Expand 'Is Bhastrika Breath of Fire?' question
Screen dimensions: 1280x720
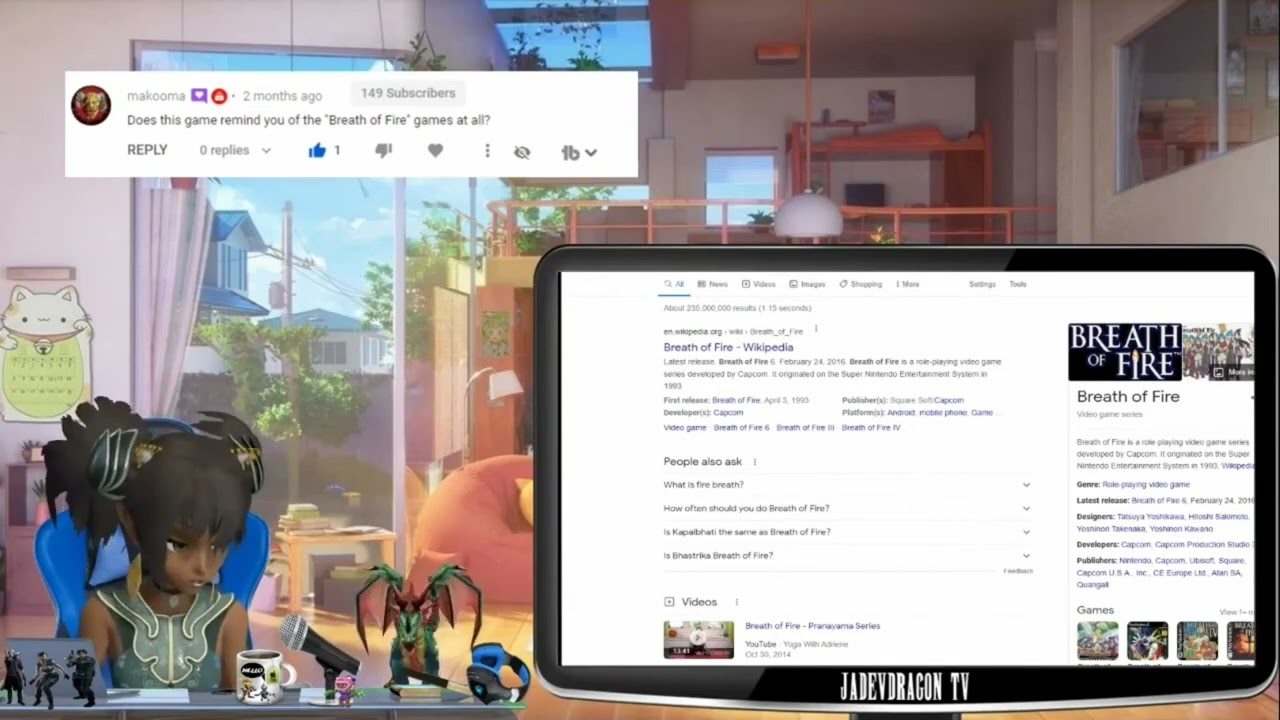coord(847,555)
